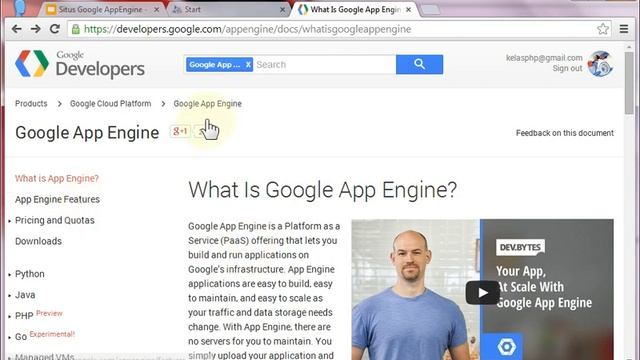Click the Google App Engine page title
The height and width of the screenshot is (360, 640).
(87, 133)
